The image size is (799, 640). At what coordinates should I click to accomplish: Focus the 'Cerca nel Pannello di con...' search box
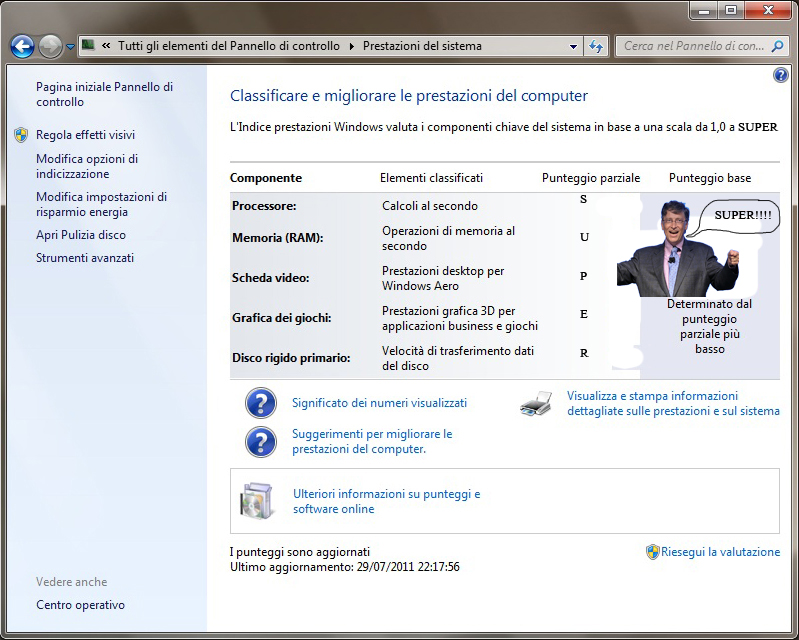(702, 46)
